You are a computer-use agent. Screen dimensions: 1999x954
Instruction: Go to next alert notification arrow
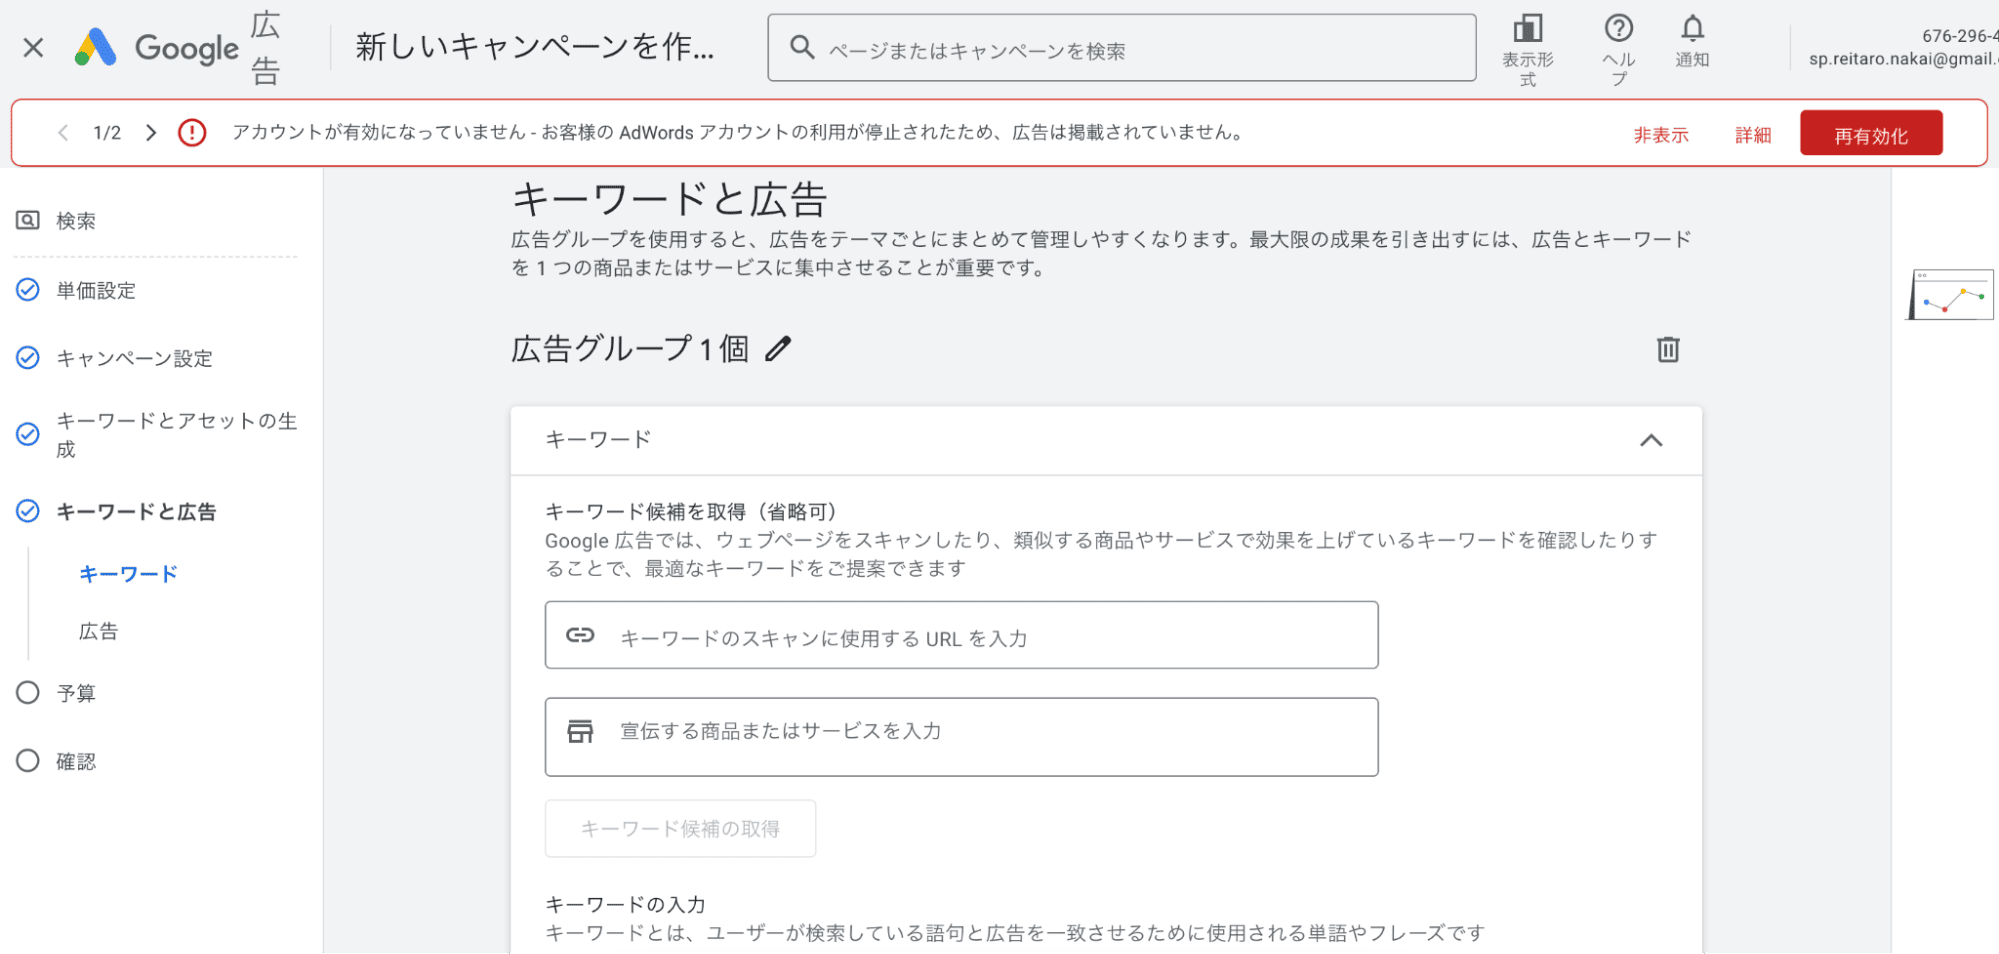coord(151,133)
